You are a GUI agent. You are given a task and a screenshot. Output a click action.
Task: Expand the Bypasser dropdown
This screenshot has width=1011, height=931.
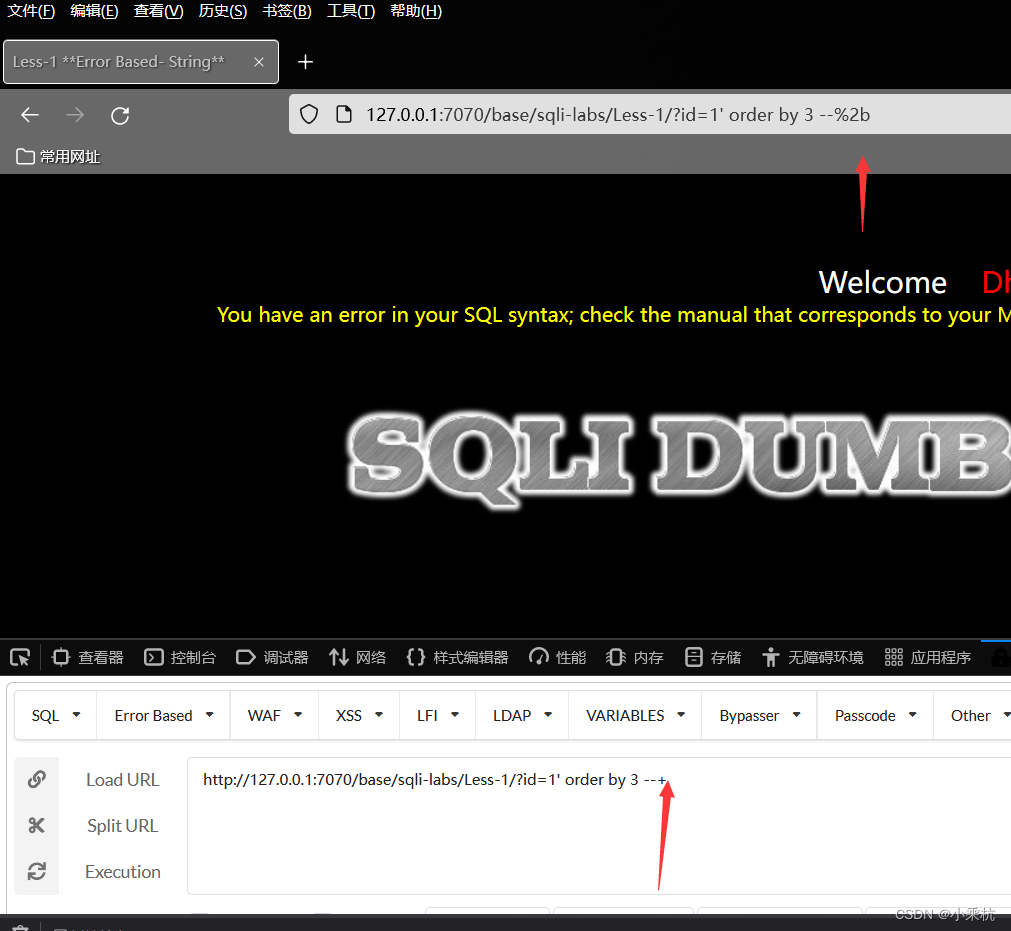tap(760, 715)
